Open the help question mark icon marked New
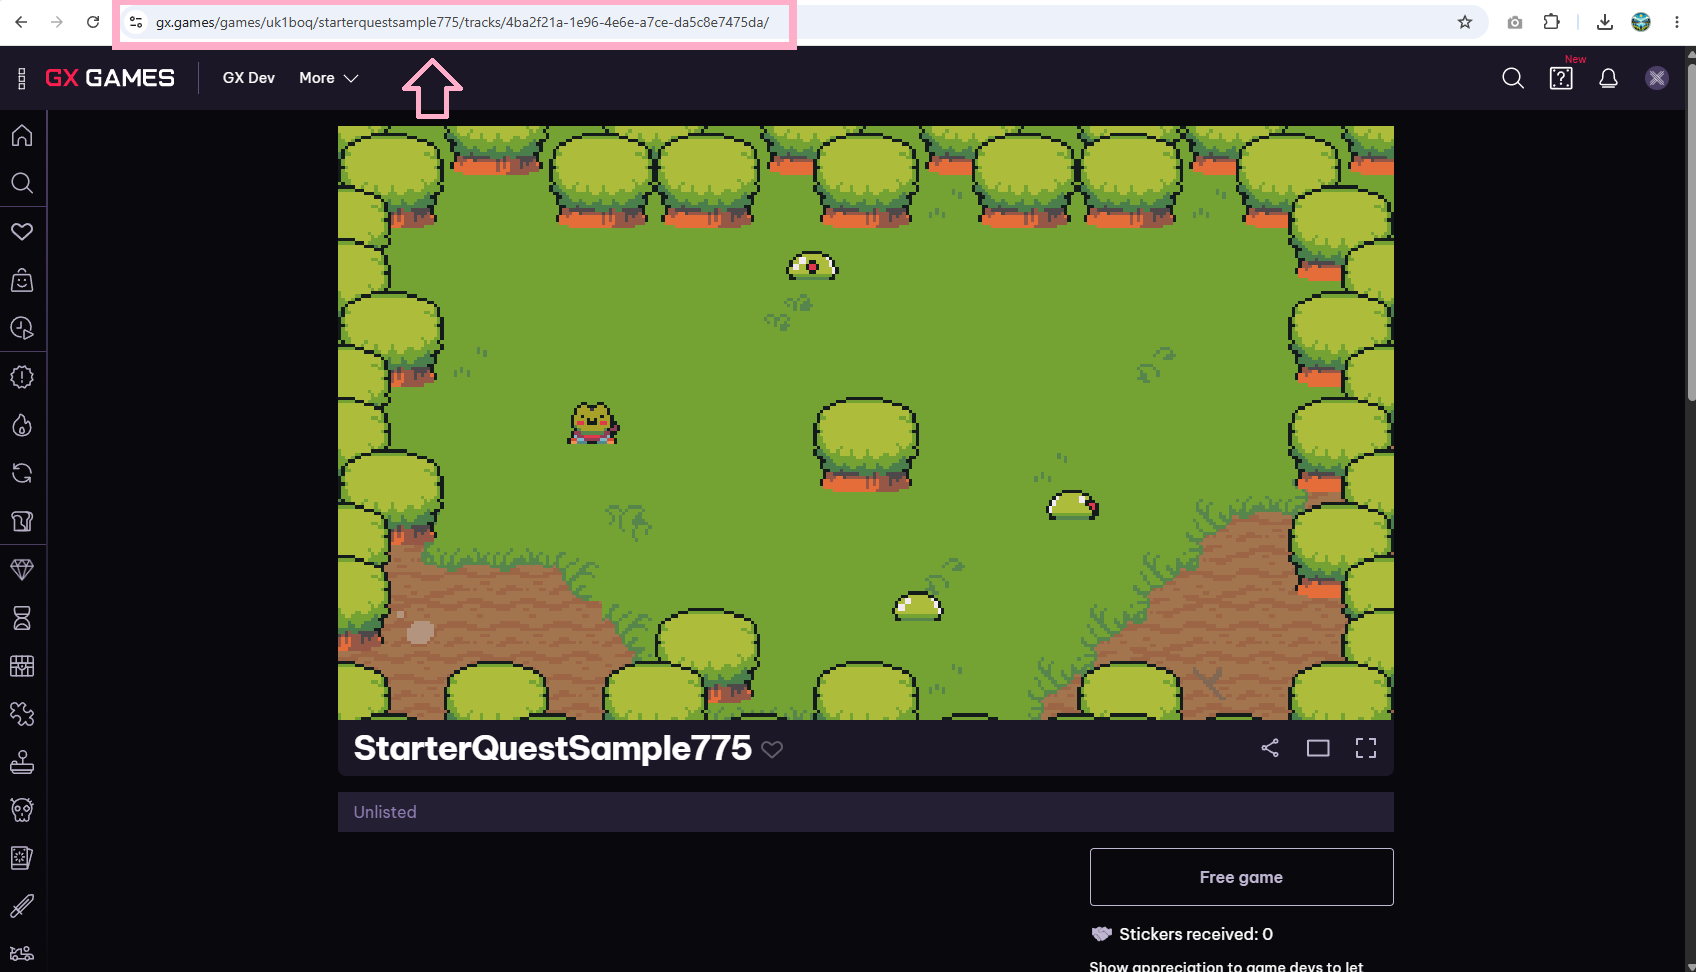1696x972 pixels. click(1561, 78)
